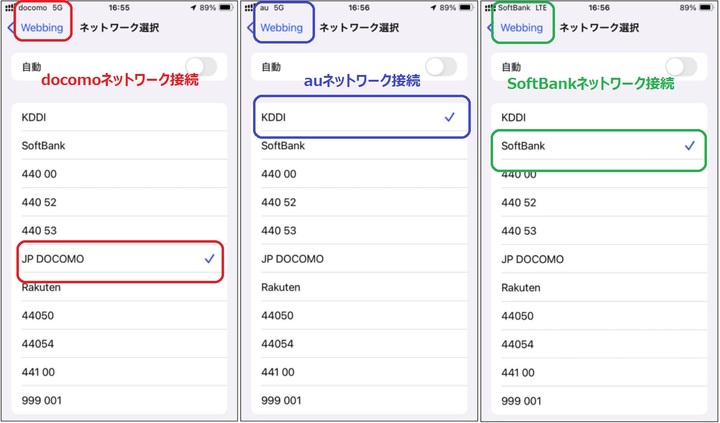This screenshot has width=720, height=423.
Task: Toggle 自動 switch in SoftBank screen
Action: tap(681, 67)
